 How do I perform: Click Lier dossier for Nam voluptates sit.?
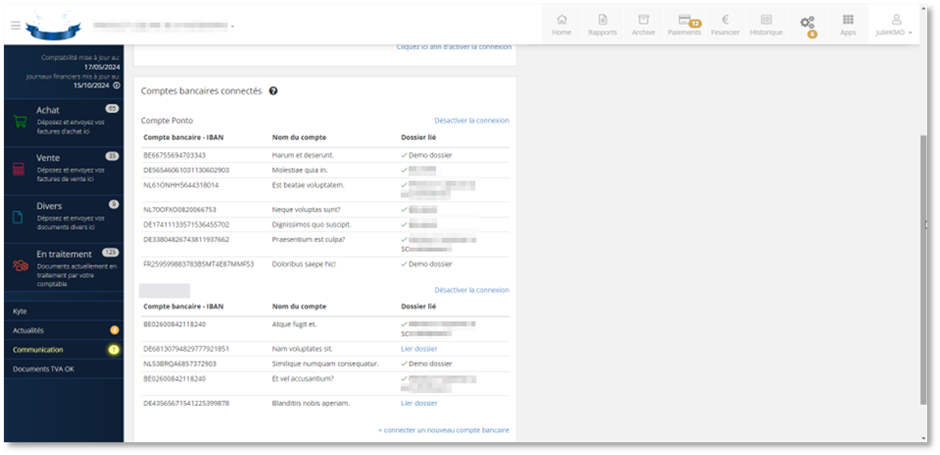pyautogui.click(x=419, y=349)
